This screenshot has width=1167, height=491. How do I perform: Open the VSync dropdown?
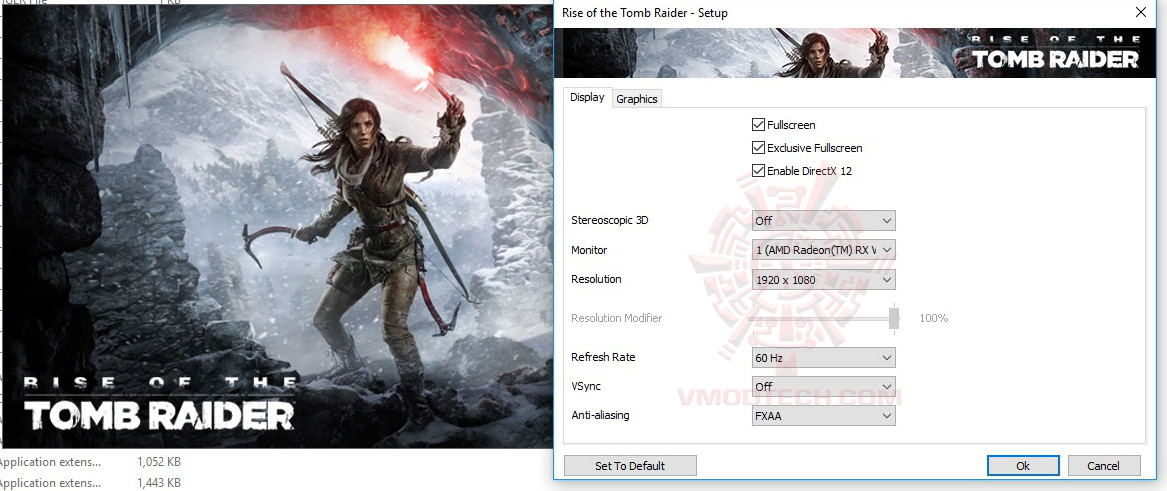[x=824, y=387]
